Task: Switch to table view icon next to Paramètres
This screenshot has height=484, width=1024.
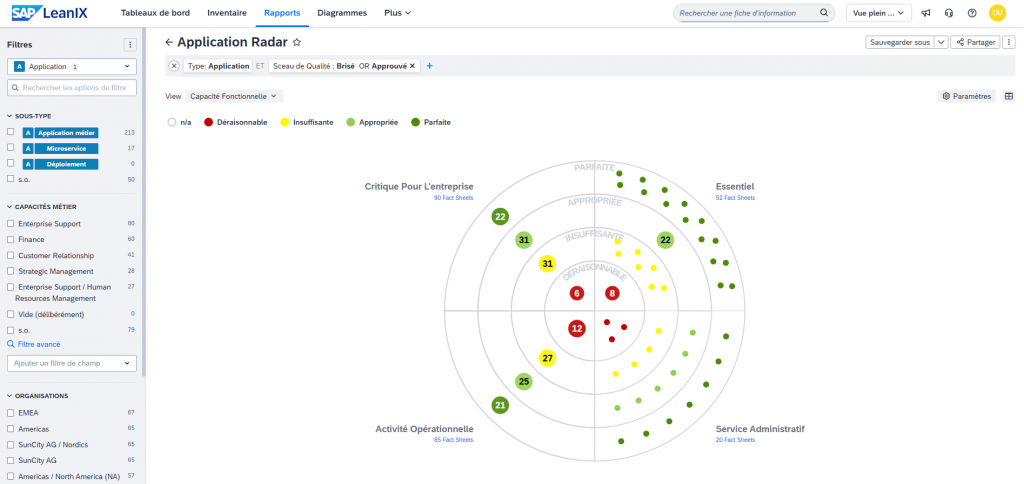Action: pos(1008,96)
